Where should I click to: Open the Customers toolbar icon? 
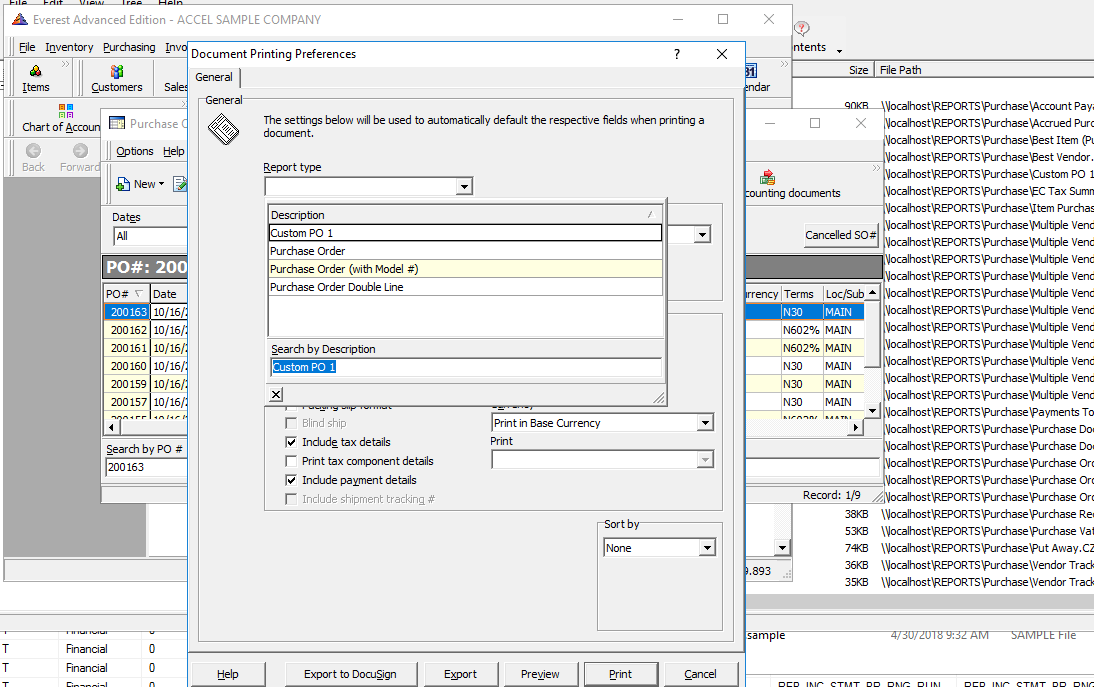[117, 77]
